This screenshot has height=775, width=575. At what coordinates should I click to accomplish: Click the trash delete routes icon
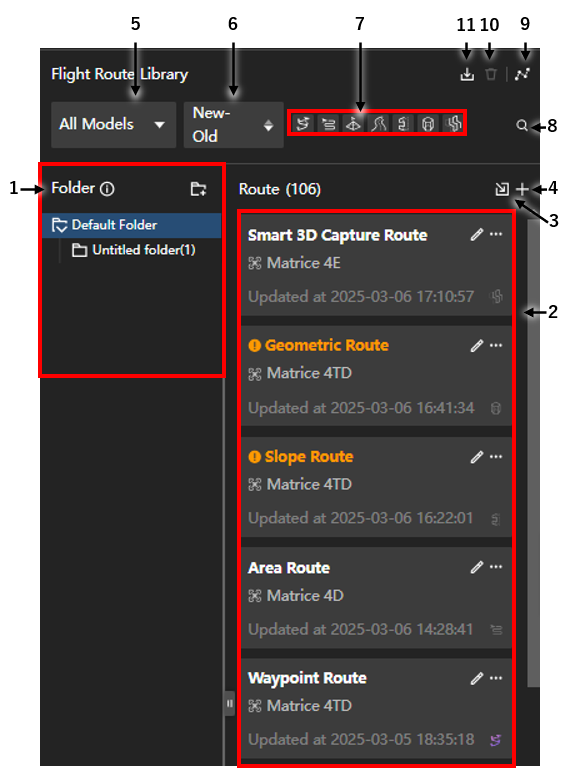[490, 75]
